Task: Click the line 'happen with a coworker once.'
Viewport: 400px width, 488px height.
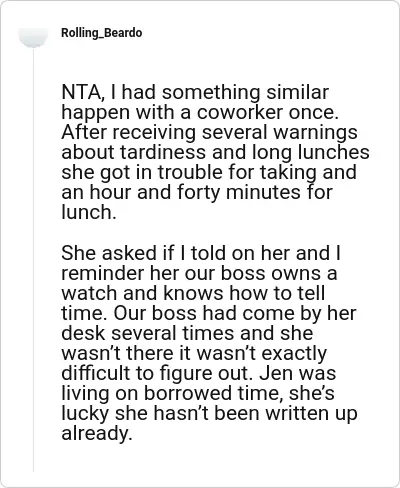Action: point(200,112)
